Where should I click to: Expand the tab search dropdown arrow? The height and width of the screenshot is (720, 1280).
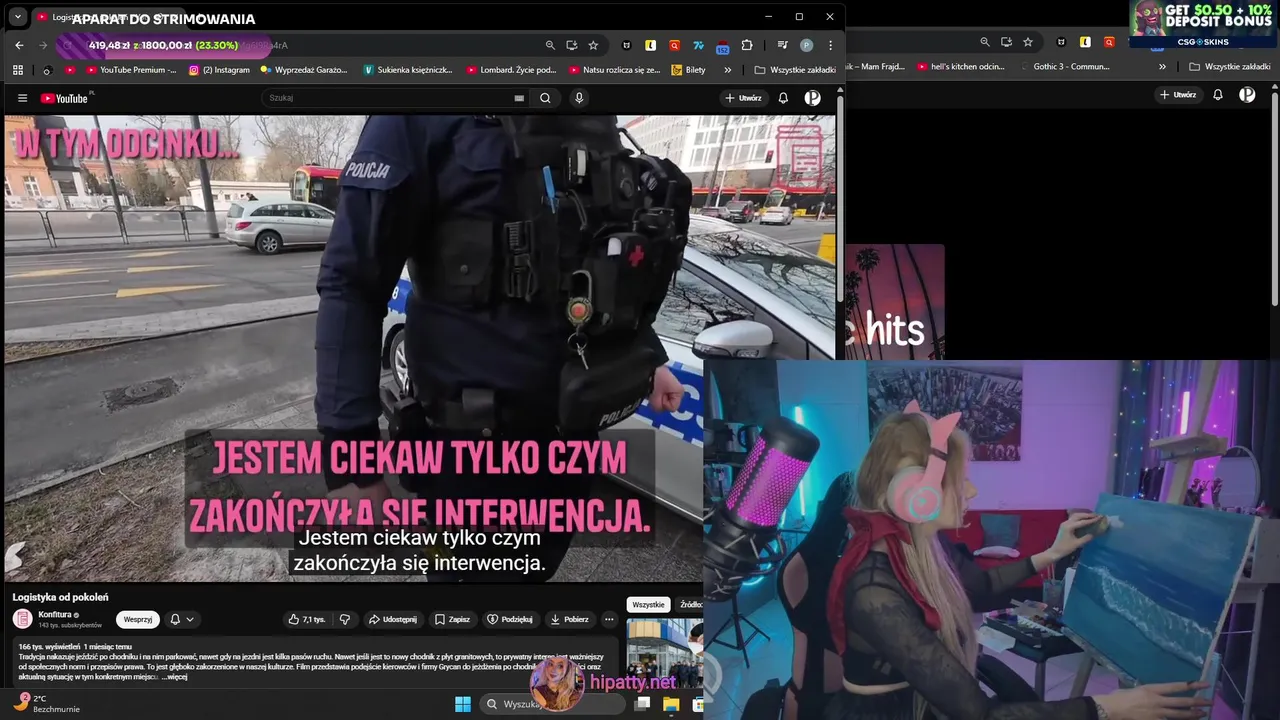[18, 17]
